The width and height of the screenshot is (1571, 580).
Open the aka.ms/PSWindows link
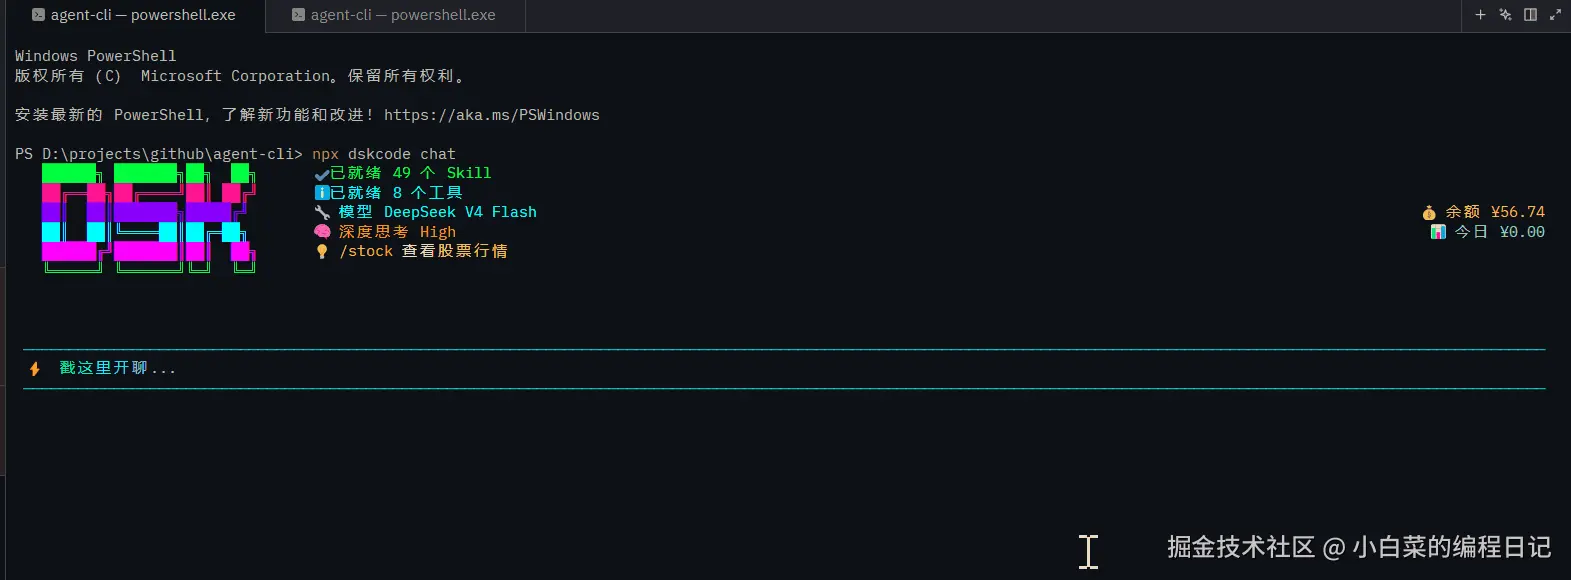[x=492, y=115]
